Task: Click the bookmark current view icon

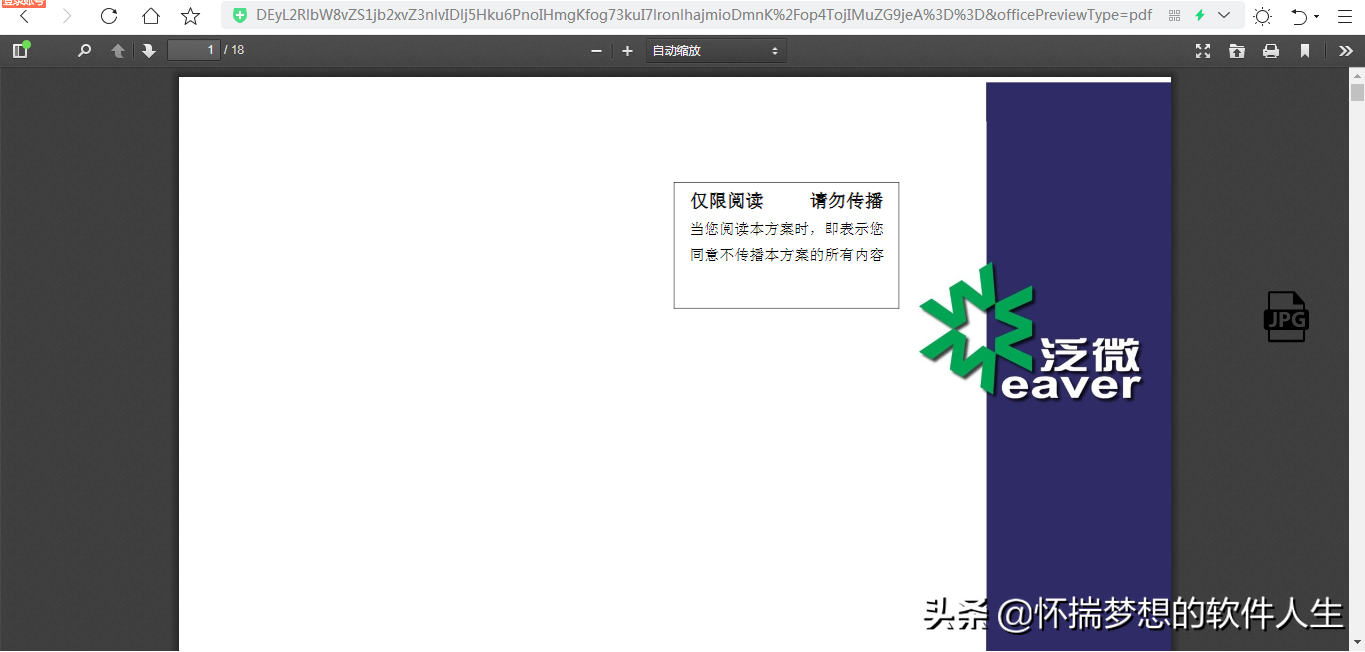Action: pyautogui.click(x=1305, y=51)
